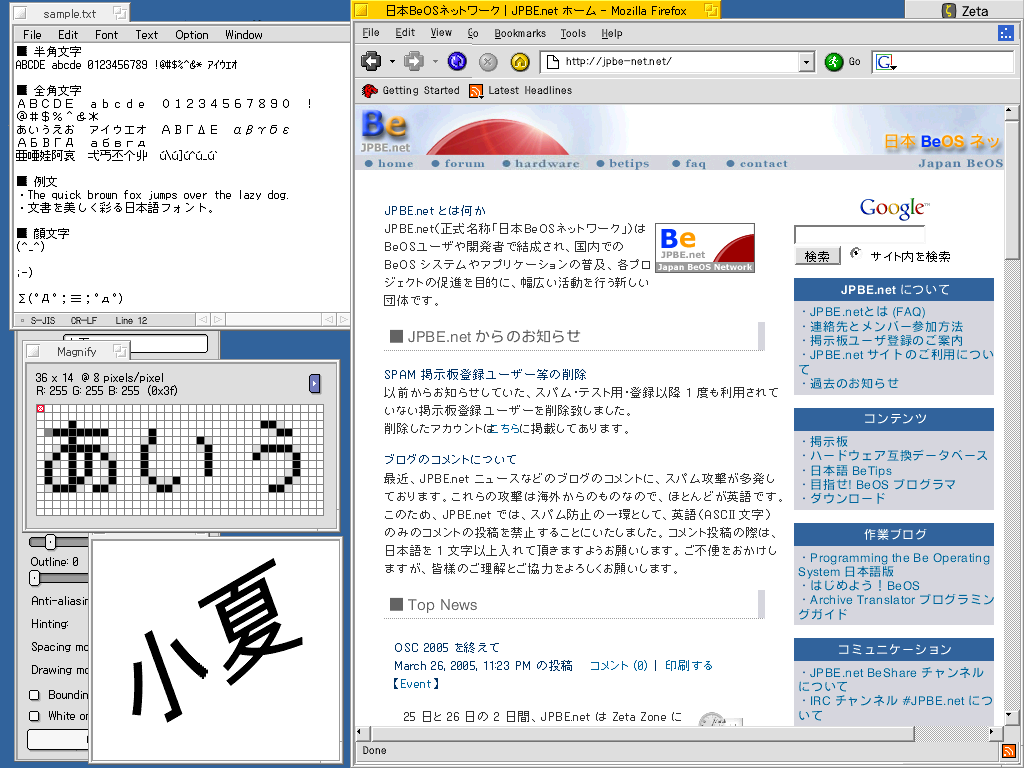
Task: Click 'CR-LF' in the editor status bar
Action: coord(84,320)
